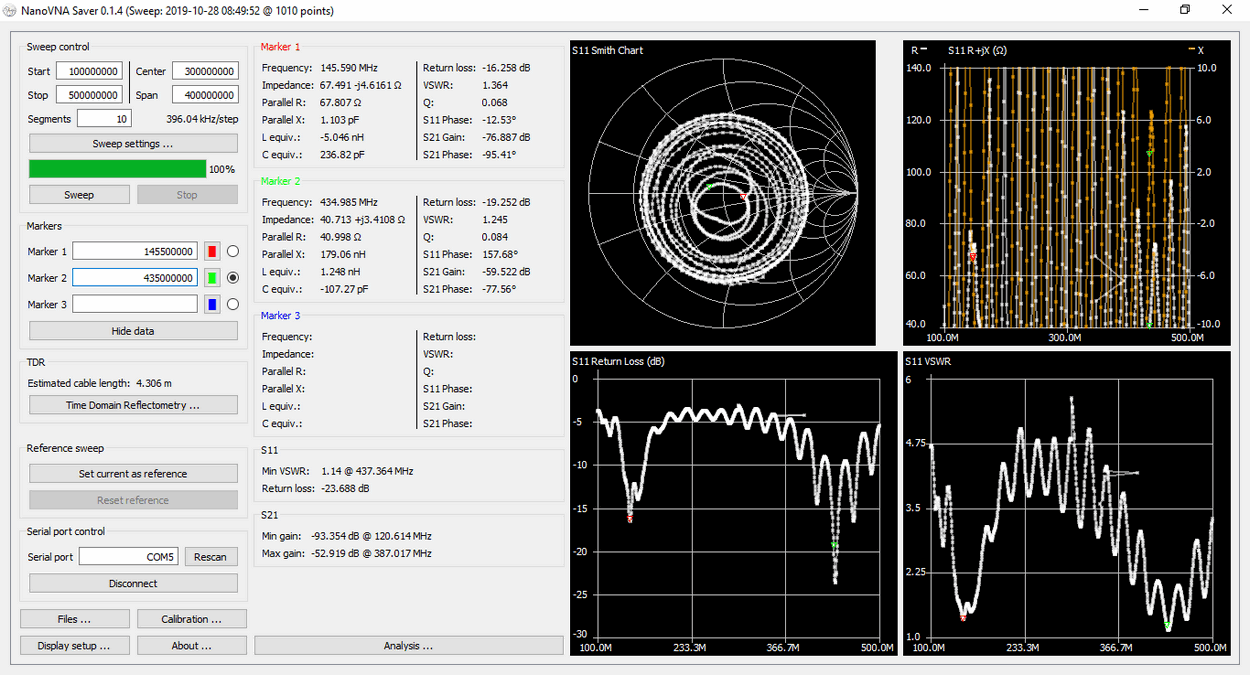Open the green Marker 2 color picker
This screenshot has width=1250, height=675.
(212, 278)
